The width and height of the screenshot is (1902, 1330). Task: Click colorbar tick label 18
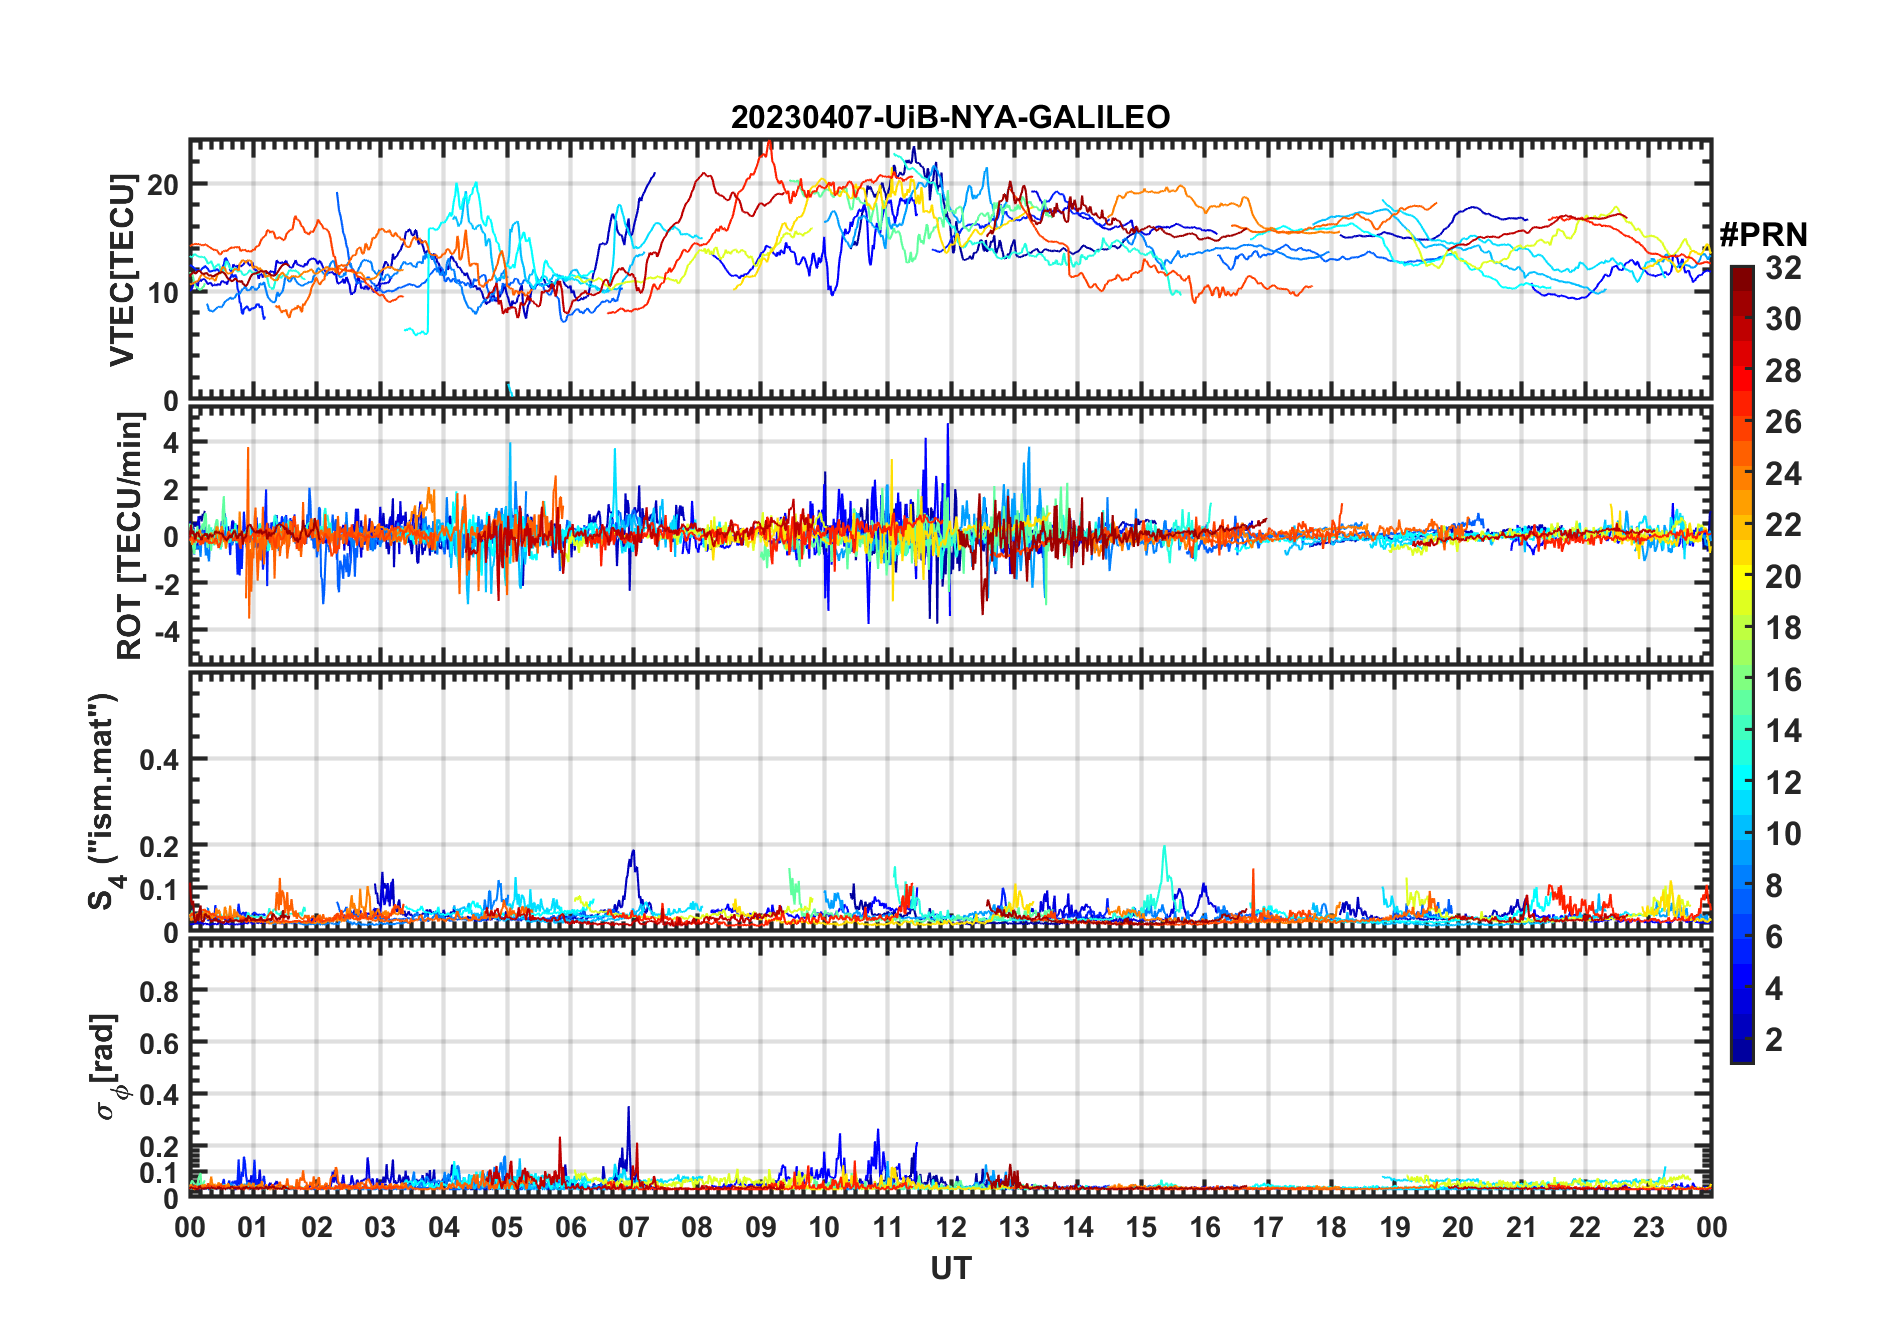click(x=1783, y=628)
